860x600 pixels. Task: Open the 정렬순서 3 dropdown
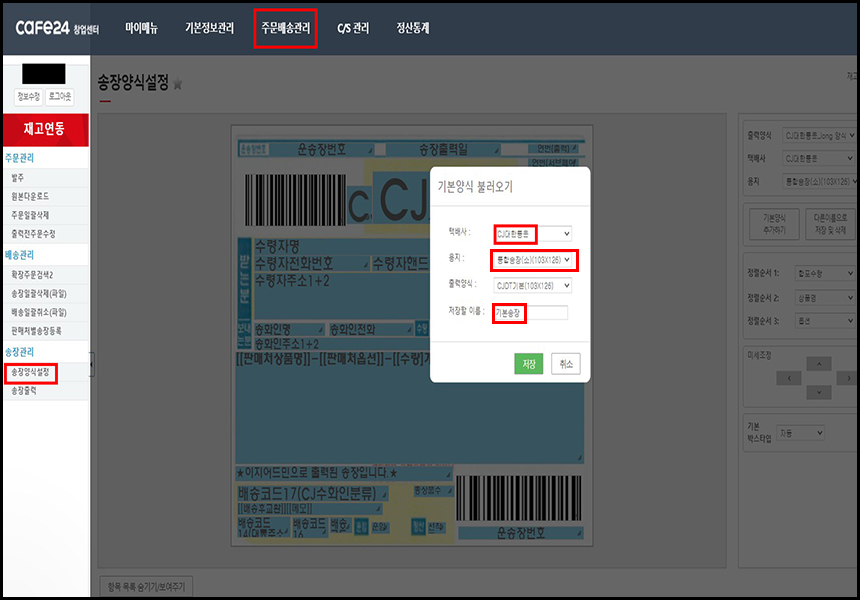click(825, 321)
